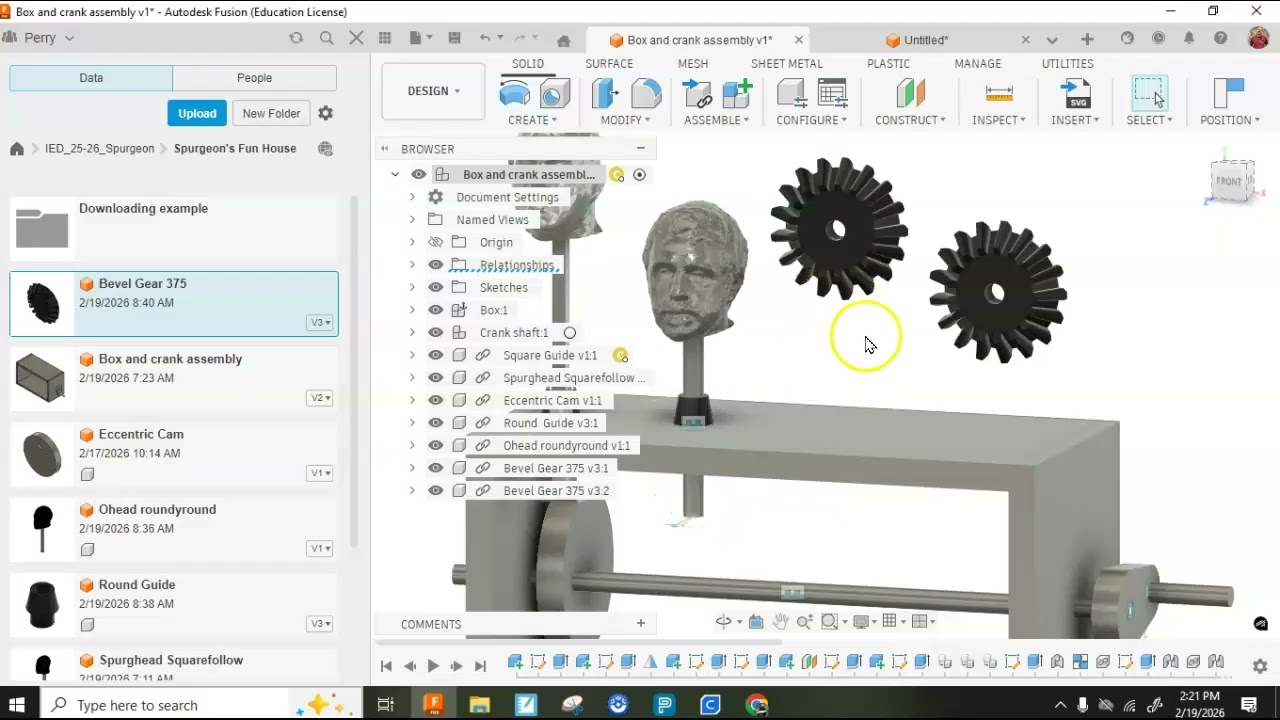Play the timeline

[x=433, y=666]
